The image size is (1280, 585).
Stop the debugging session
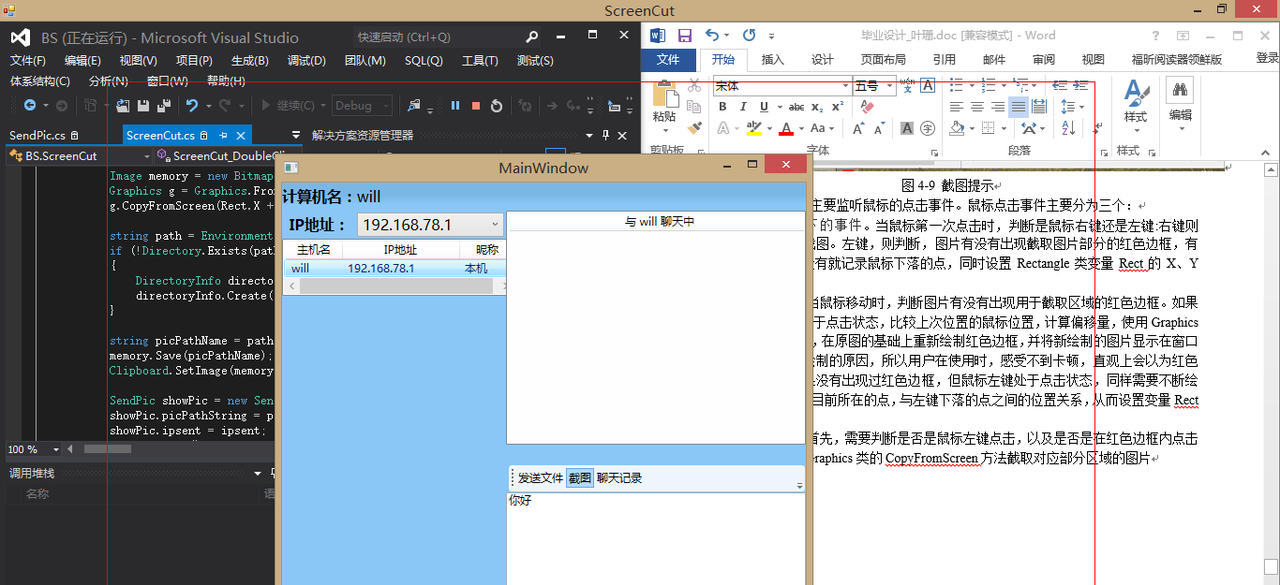475,105
